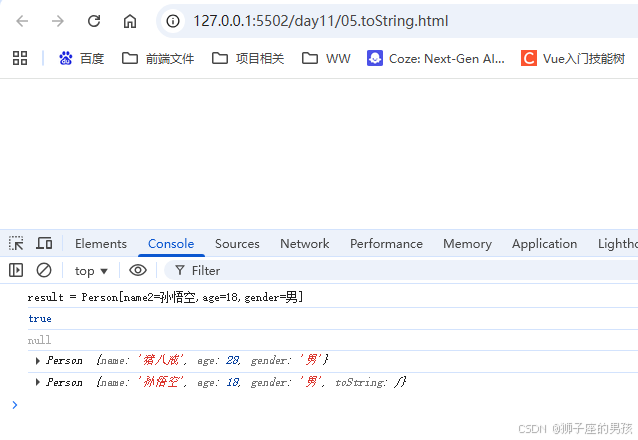Activate the inspect element picker
This screenshot has width=638, height=440.
click(16, 243)
